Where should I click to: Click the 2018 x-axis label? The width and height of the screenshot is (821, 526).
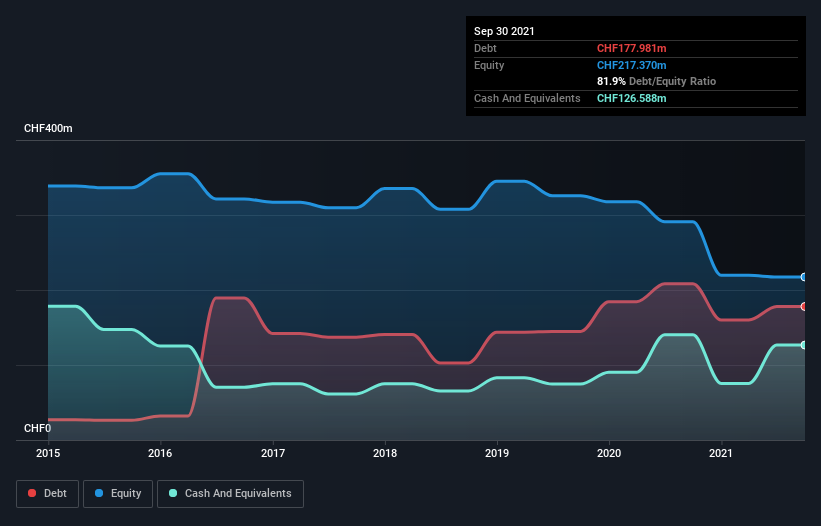pos(385,453)
